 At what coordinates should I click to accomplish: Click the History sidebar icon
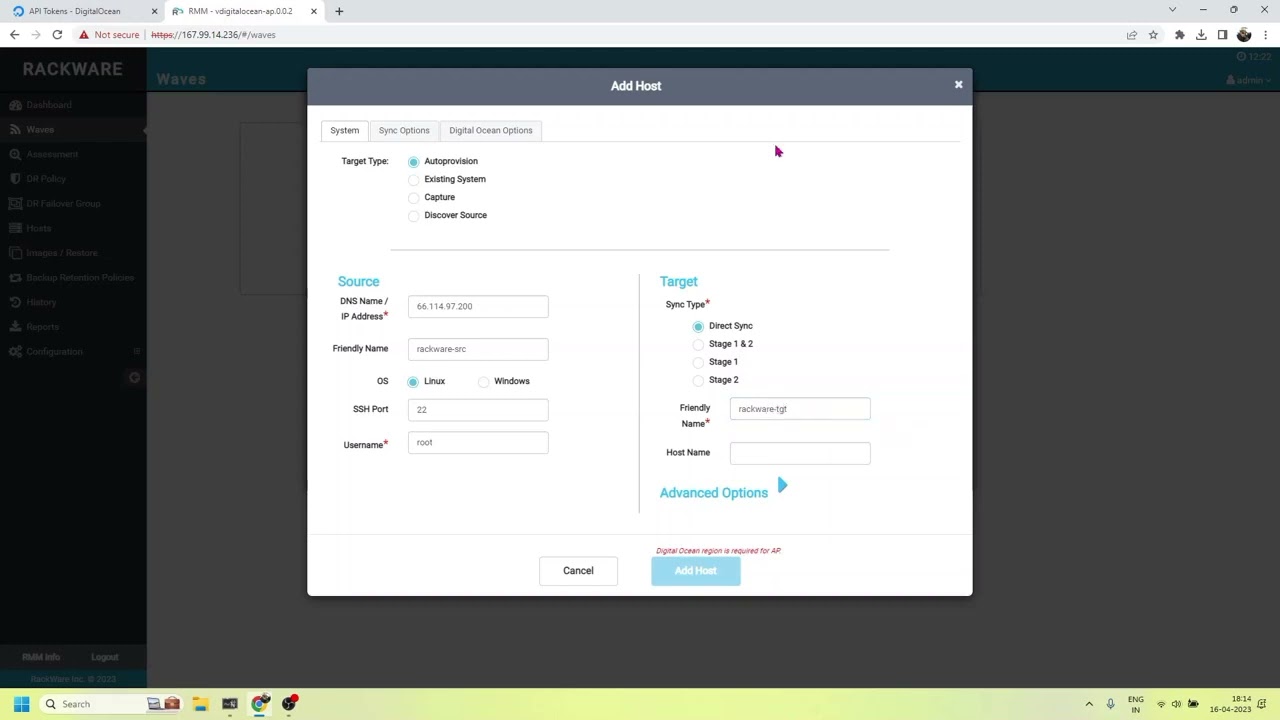tap(16, 303)
